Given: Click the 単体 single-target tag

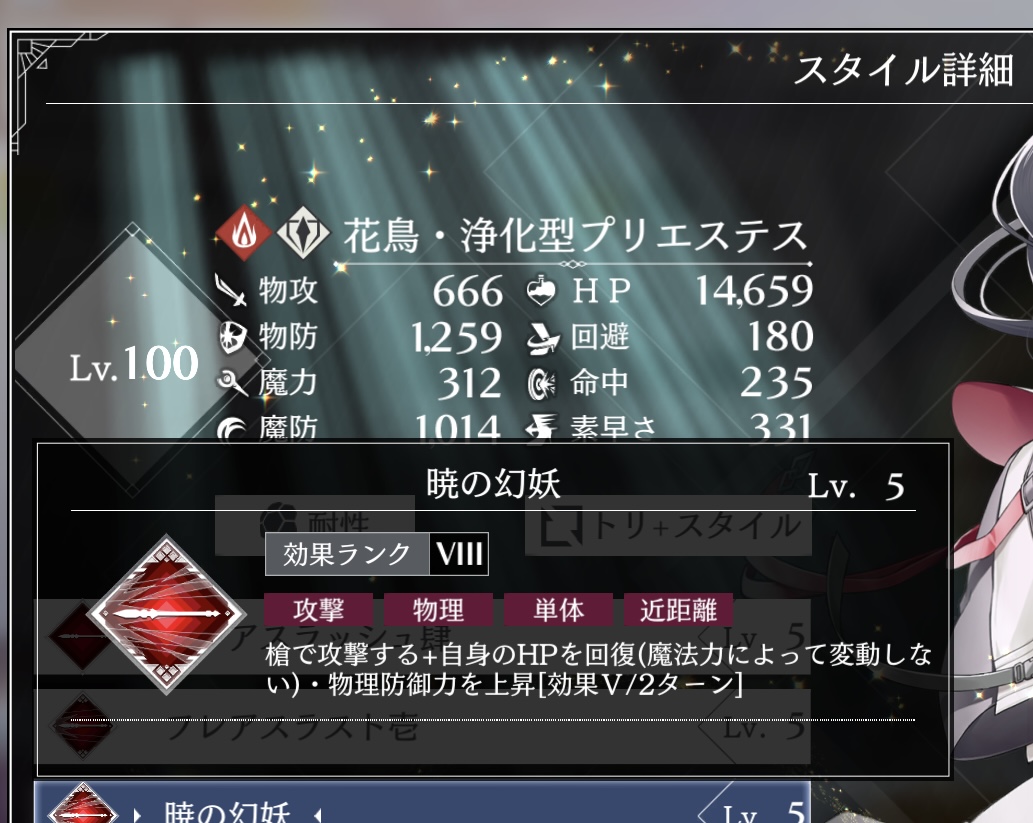Looking at the screenshot, I should tap(559, 610).
